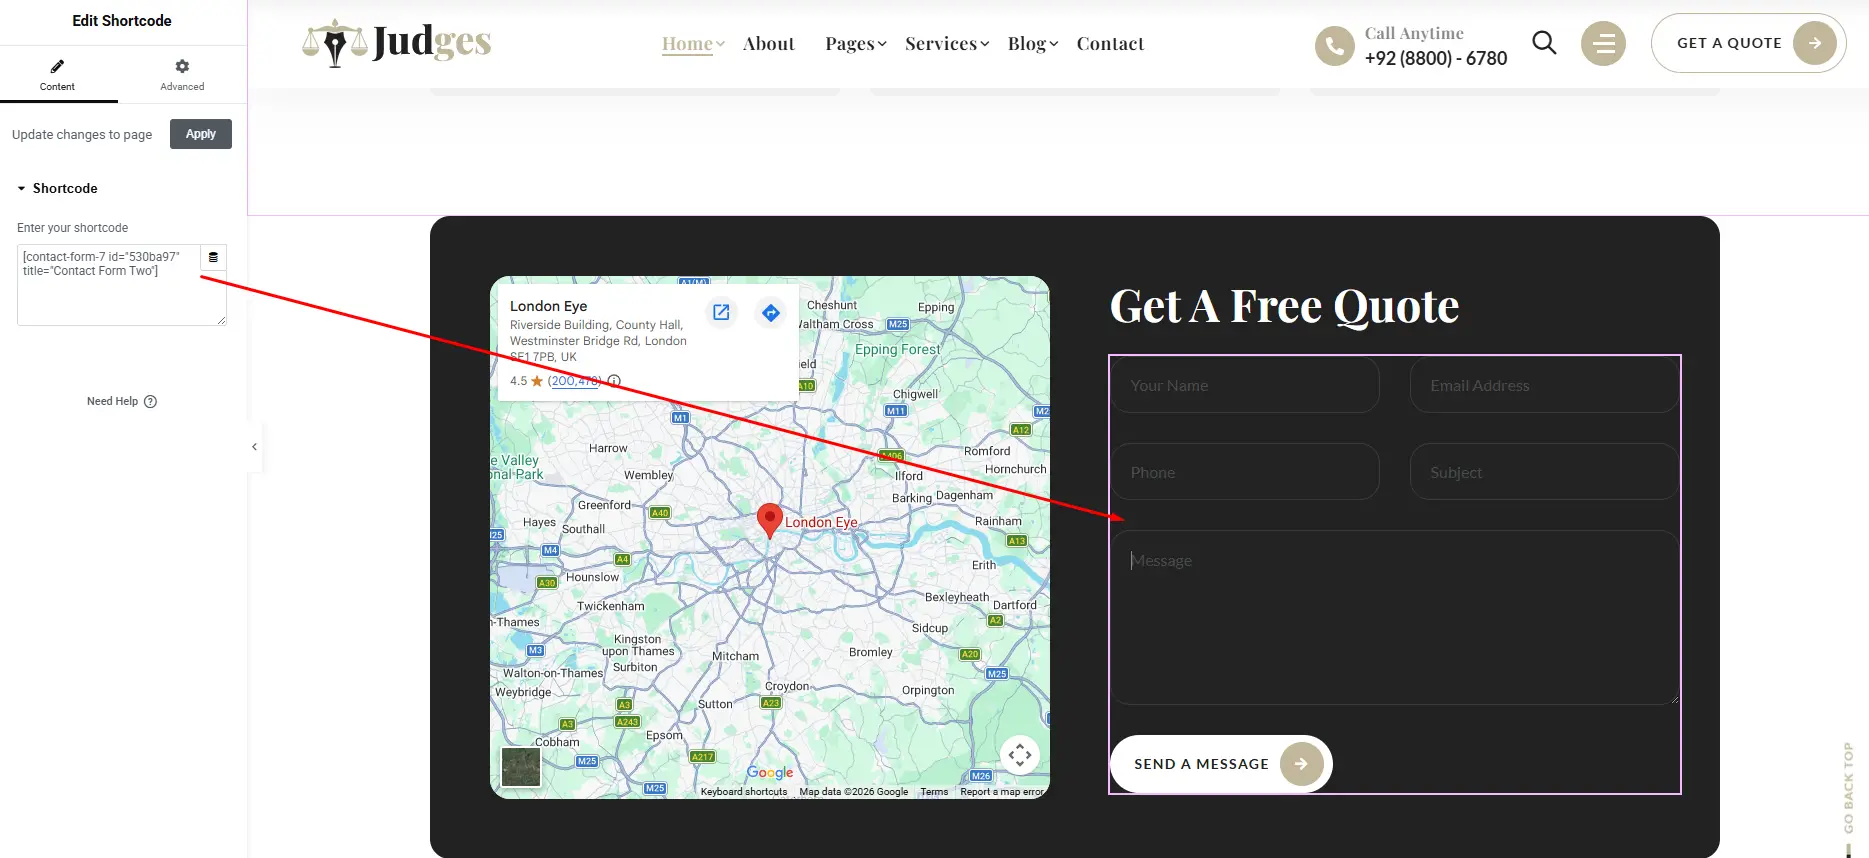Click the London Eye red map pin
Viewport: 1869px width, 858px height.
click(769, 520)
